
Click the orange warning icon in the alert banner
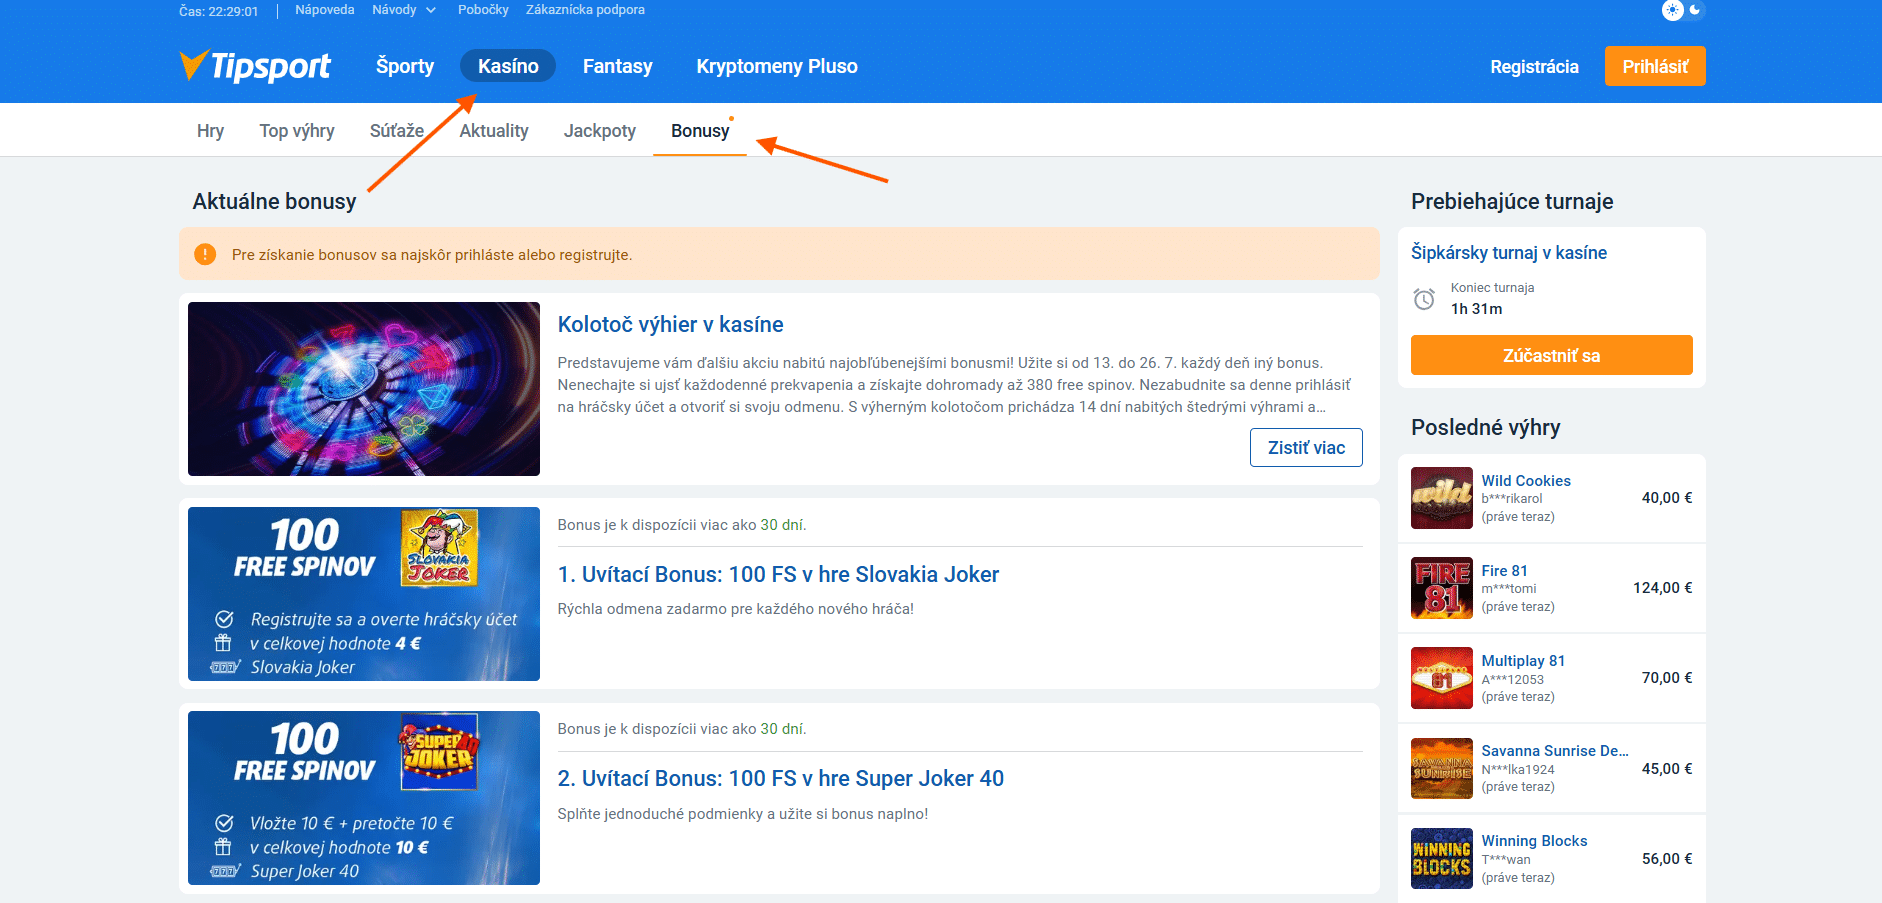[x=205, y=254]
